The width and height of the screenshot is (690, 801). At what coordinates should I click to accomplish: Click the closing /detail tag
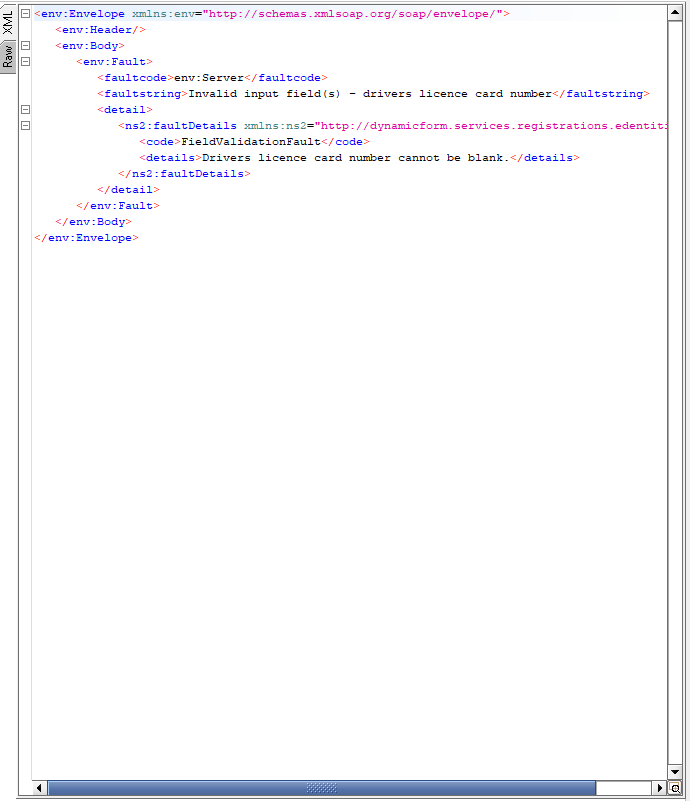128,190
